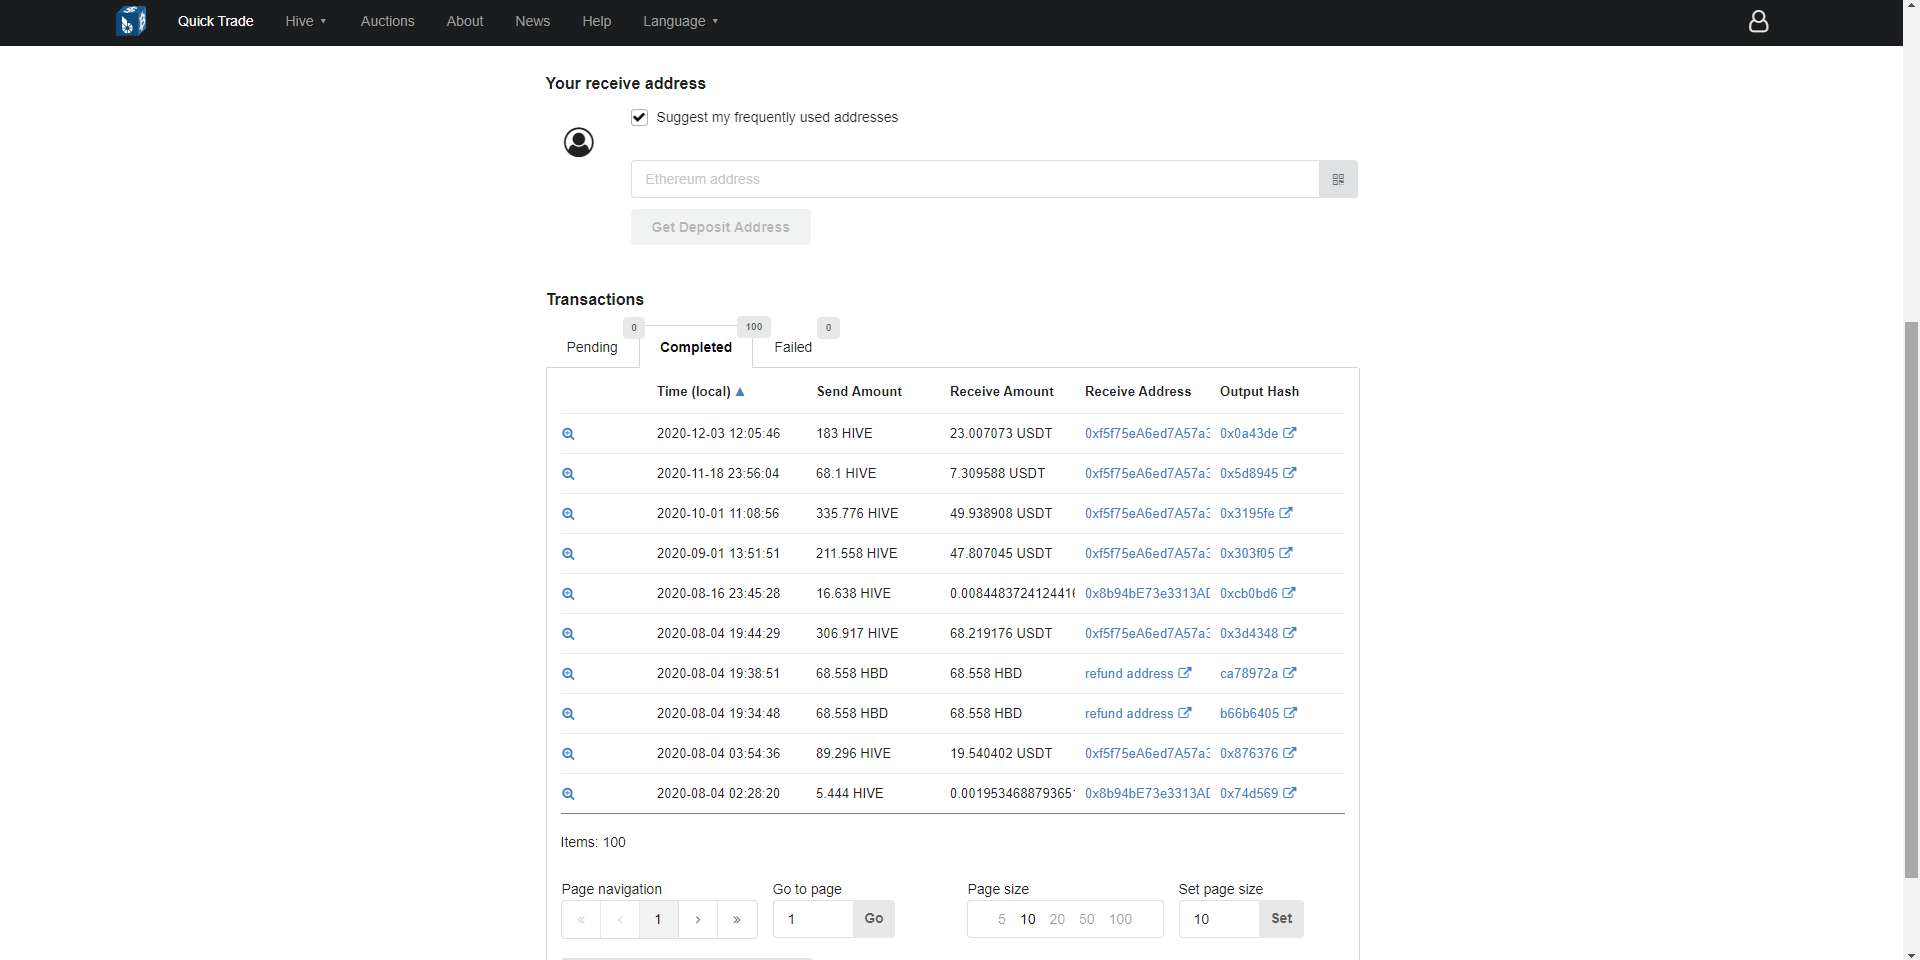Open the Help page
This screenshot has width=1920, height=960.
coord(597,21)
